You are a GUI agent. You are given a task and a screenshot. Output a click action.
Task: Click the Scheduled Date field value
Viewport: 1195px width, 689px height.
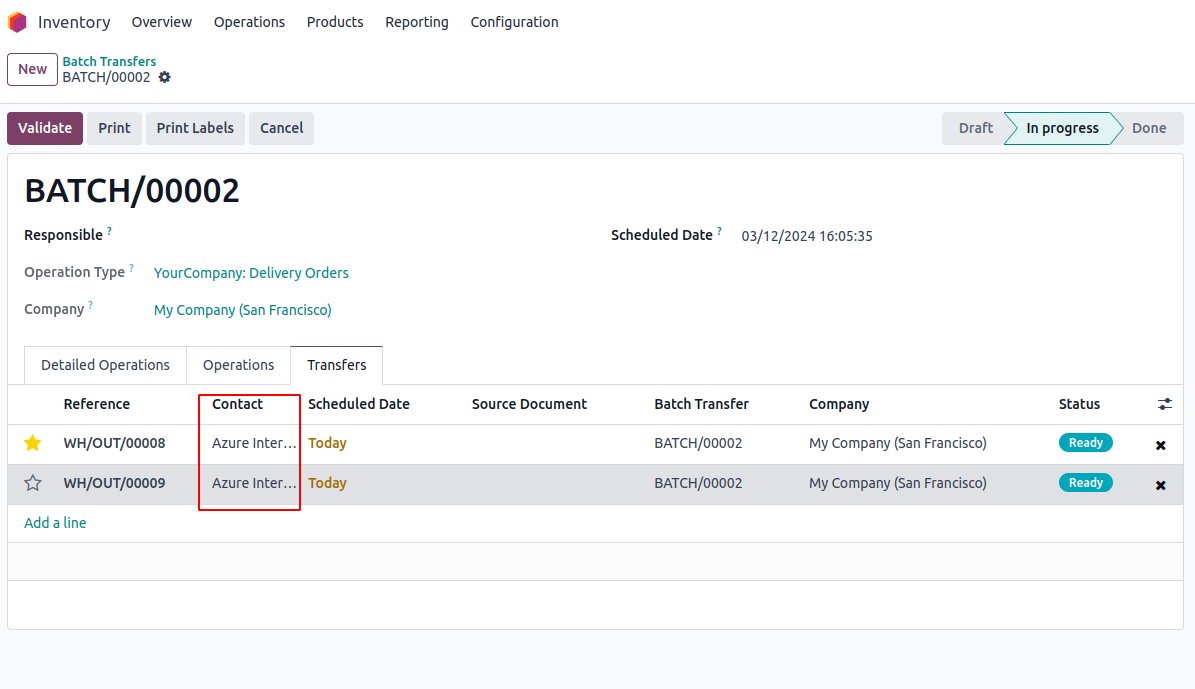tap(806, 237)
